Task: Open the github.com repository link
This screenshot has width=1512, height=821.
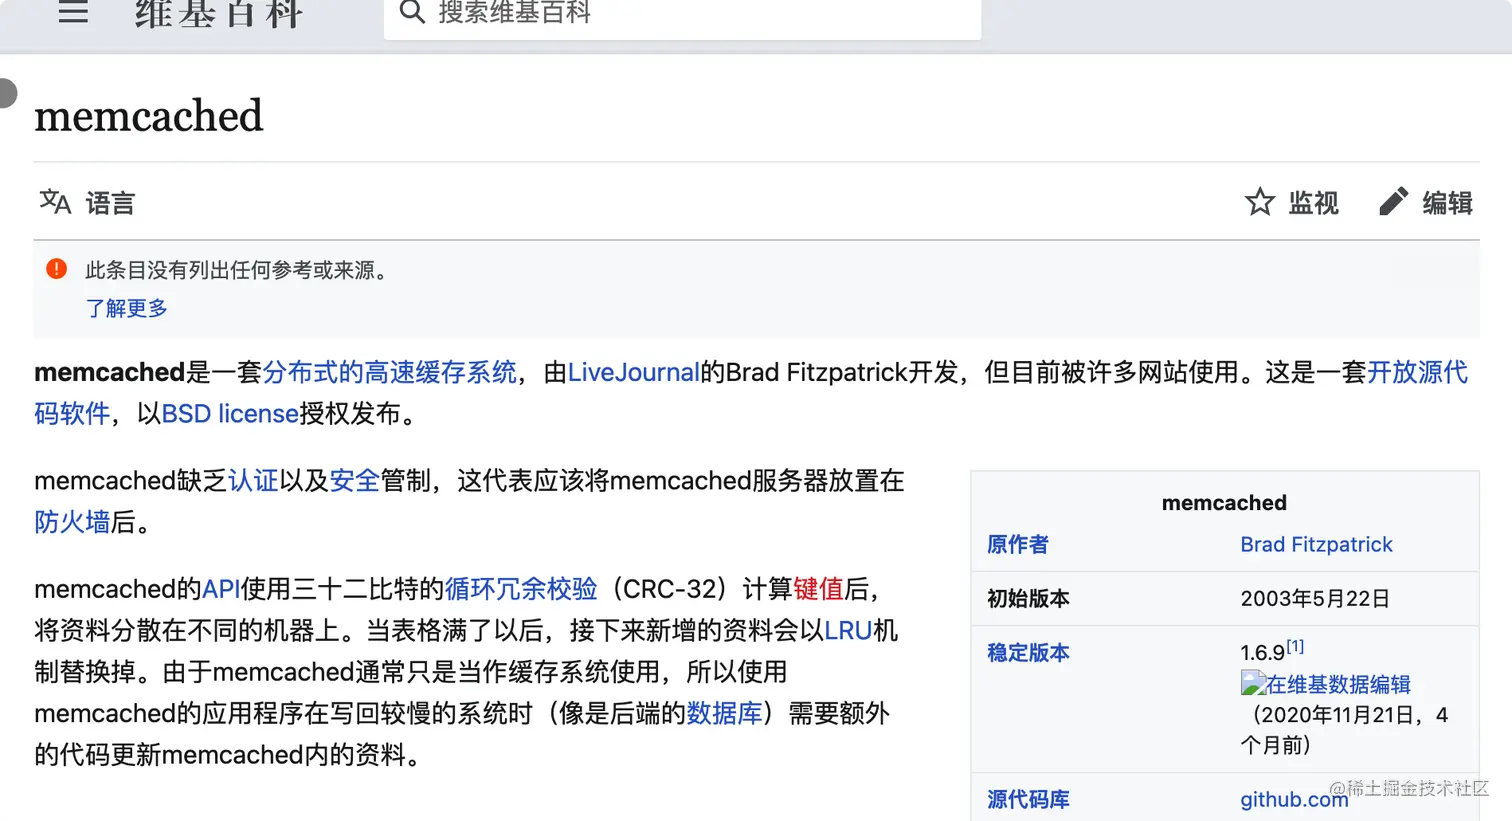Action: click(1294, 799)
